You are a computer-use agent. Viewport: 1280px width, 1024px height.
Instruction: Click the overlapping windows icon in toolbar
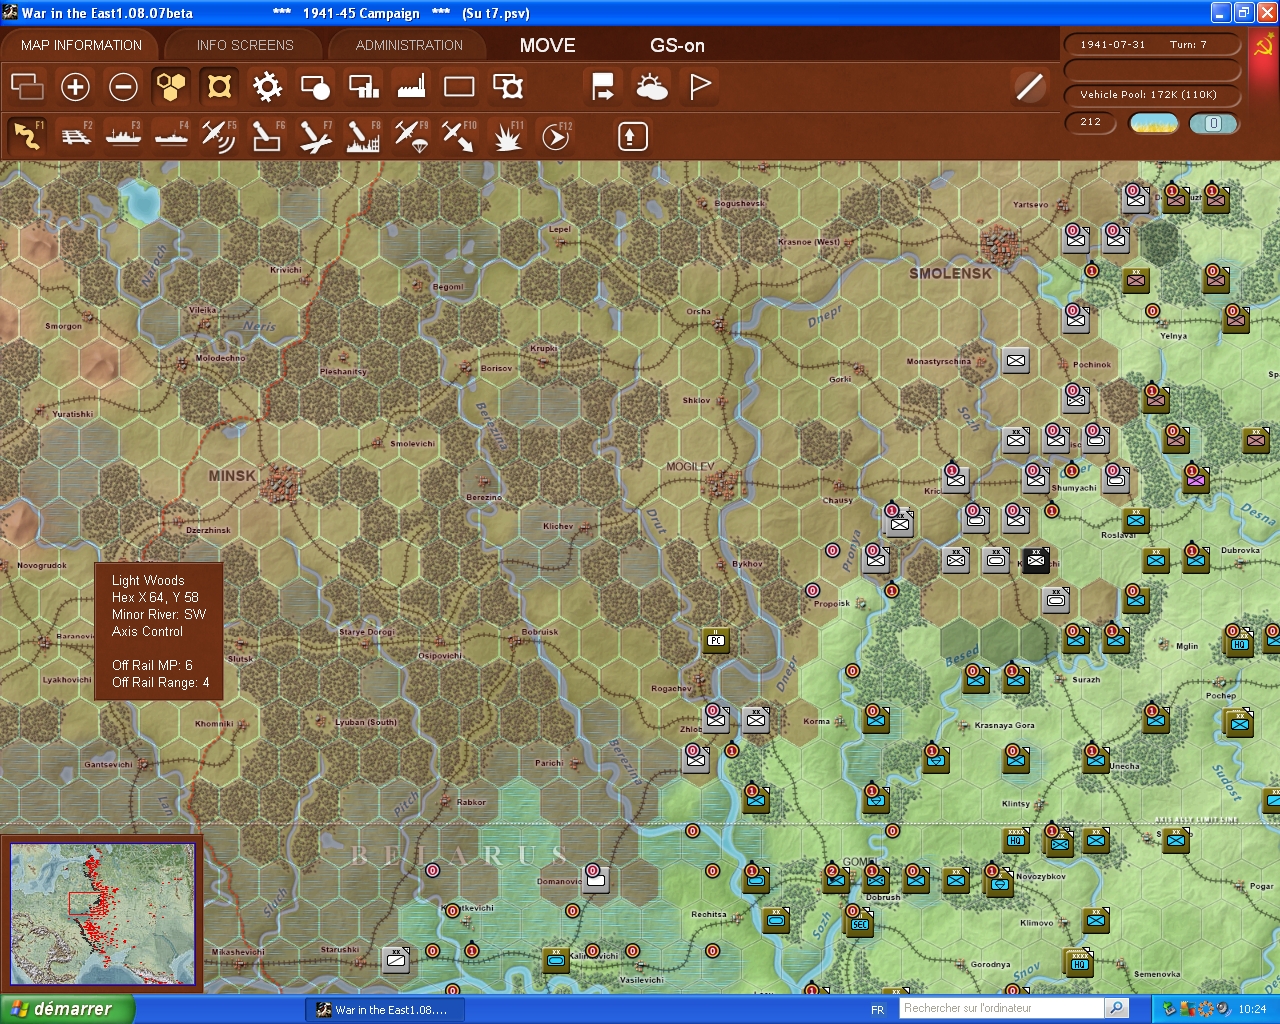(27, 87)
